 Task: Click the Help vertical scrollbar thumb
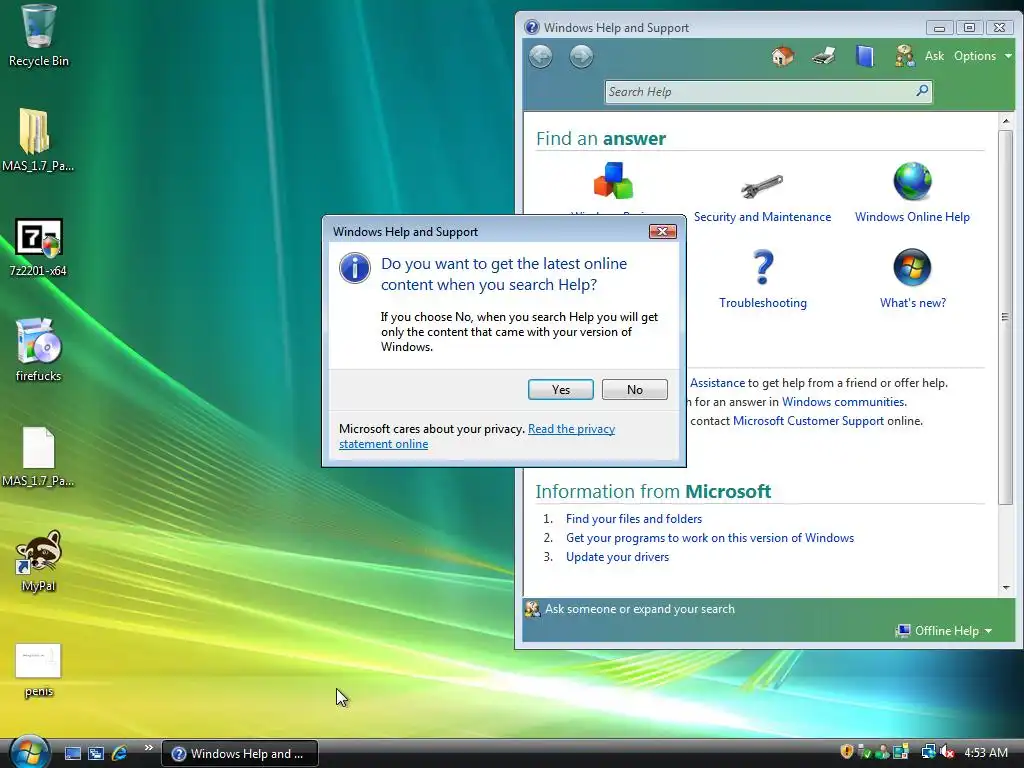pyautogui.click(x=1006, y=317)
